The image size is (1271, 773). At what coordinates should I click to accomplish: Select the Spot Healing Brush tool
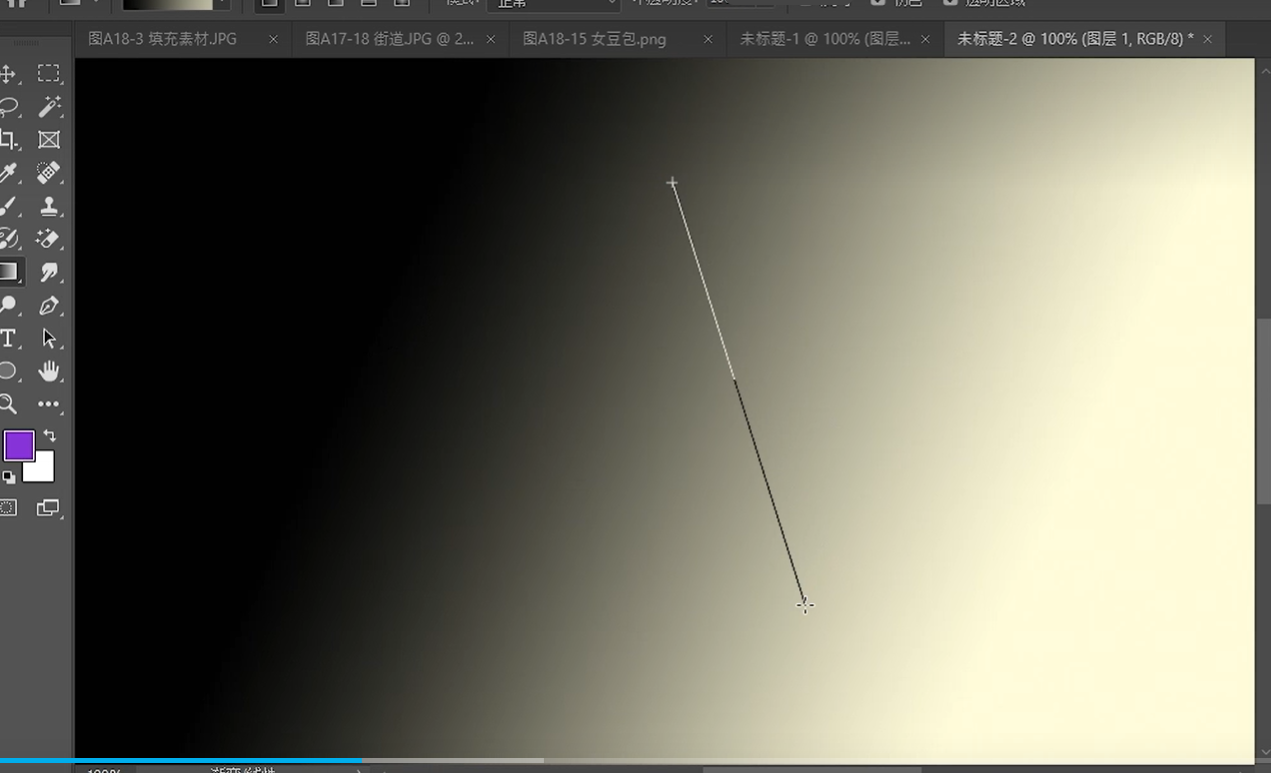click(x=48, y=173)
